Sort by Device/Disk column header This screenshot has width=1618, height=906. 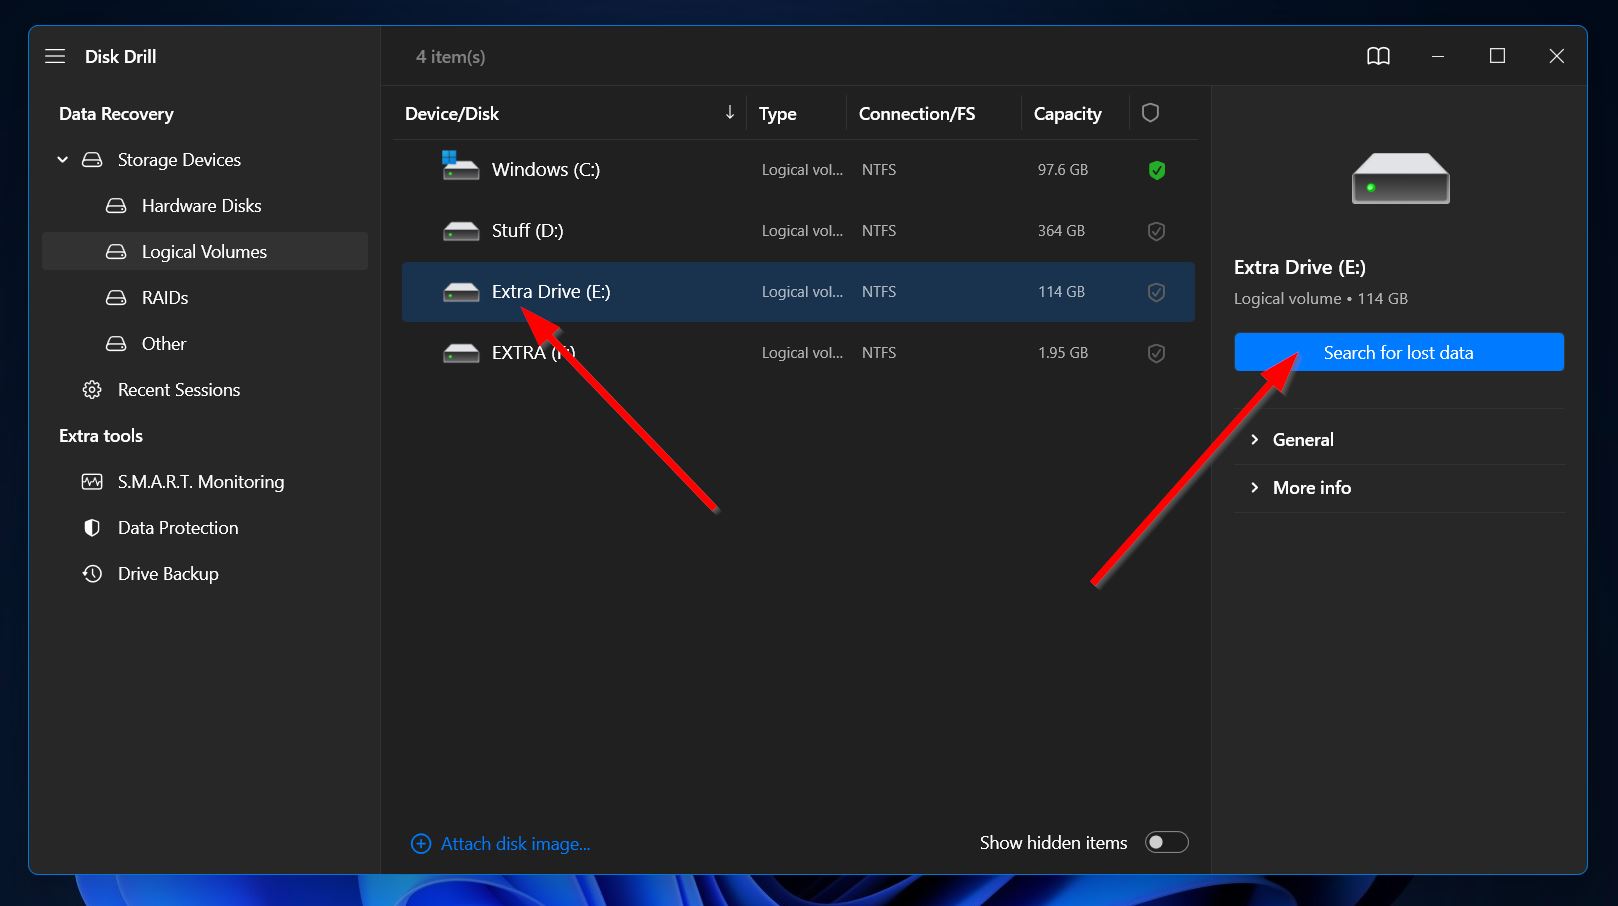coord(452,113)
